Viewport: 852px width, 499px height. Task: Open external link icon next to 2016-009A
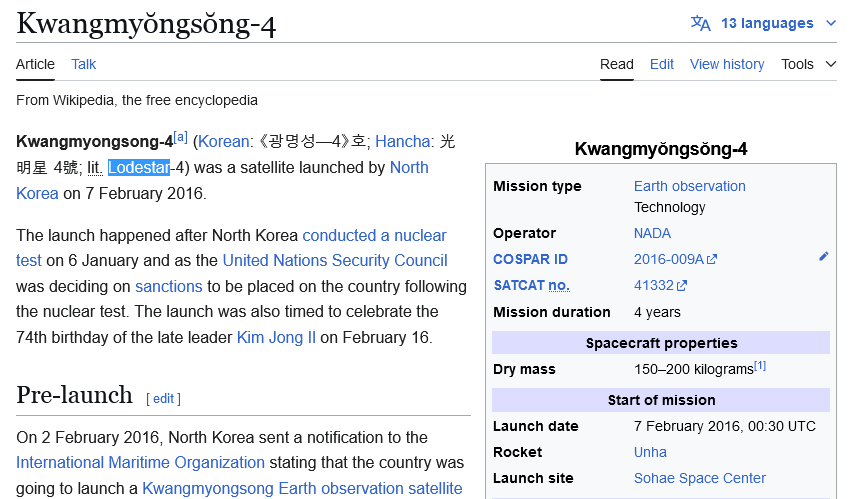(x=711, y=260)
